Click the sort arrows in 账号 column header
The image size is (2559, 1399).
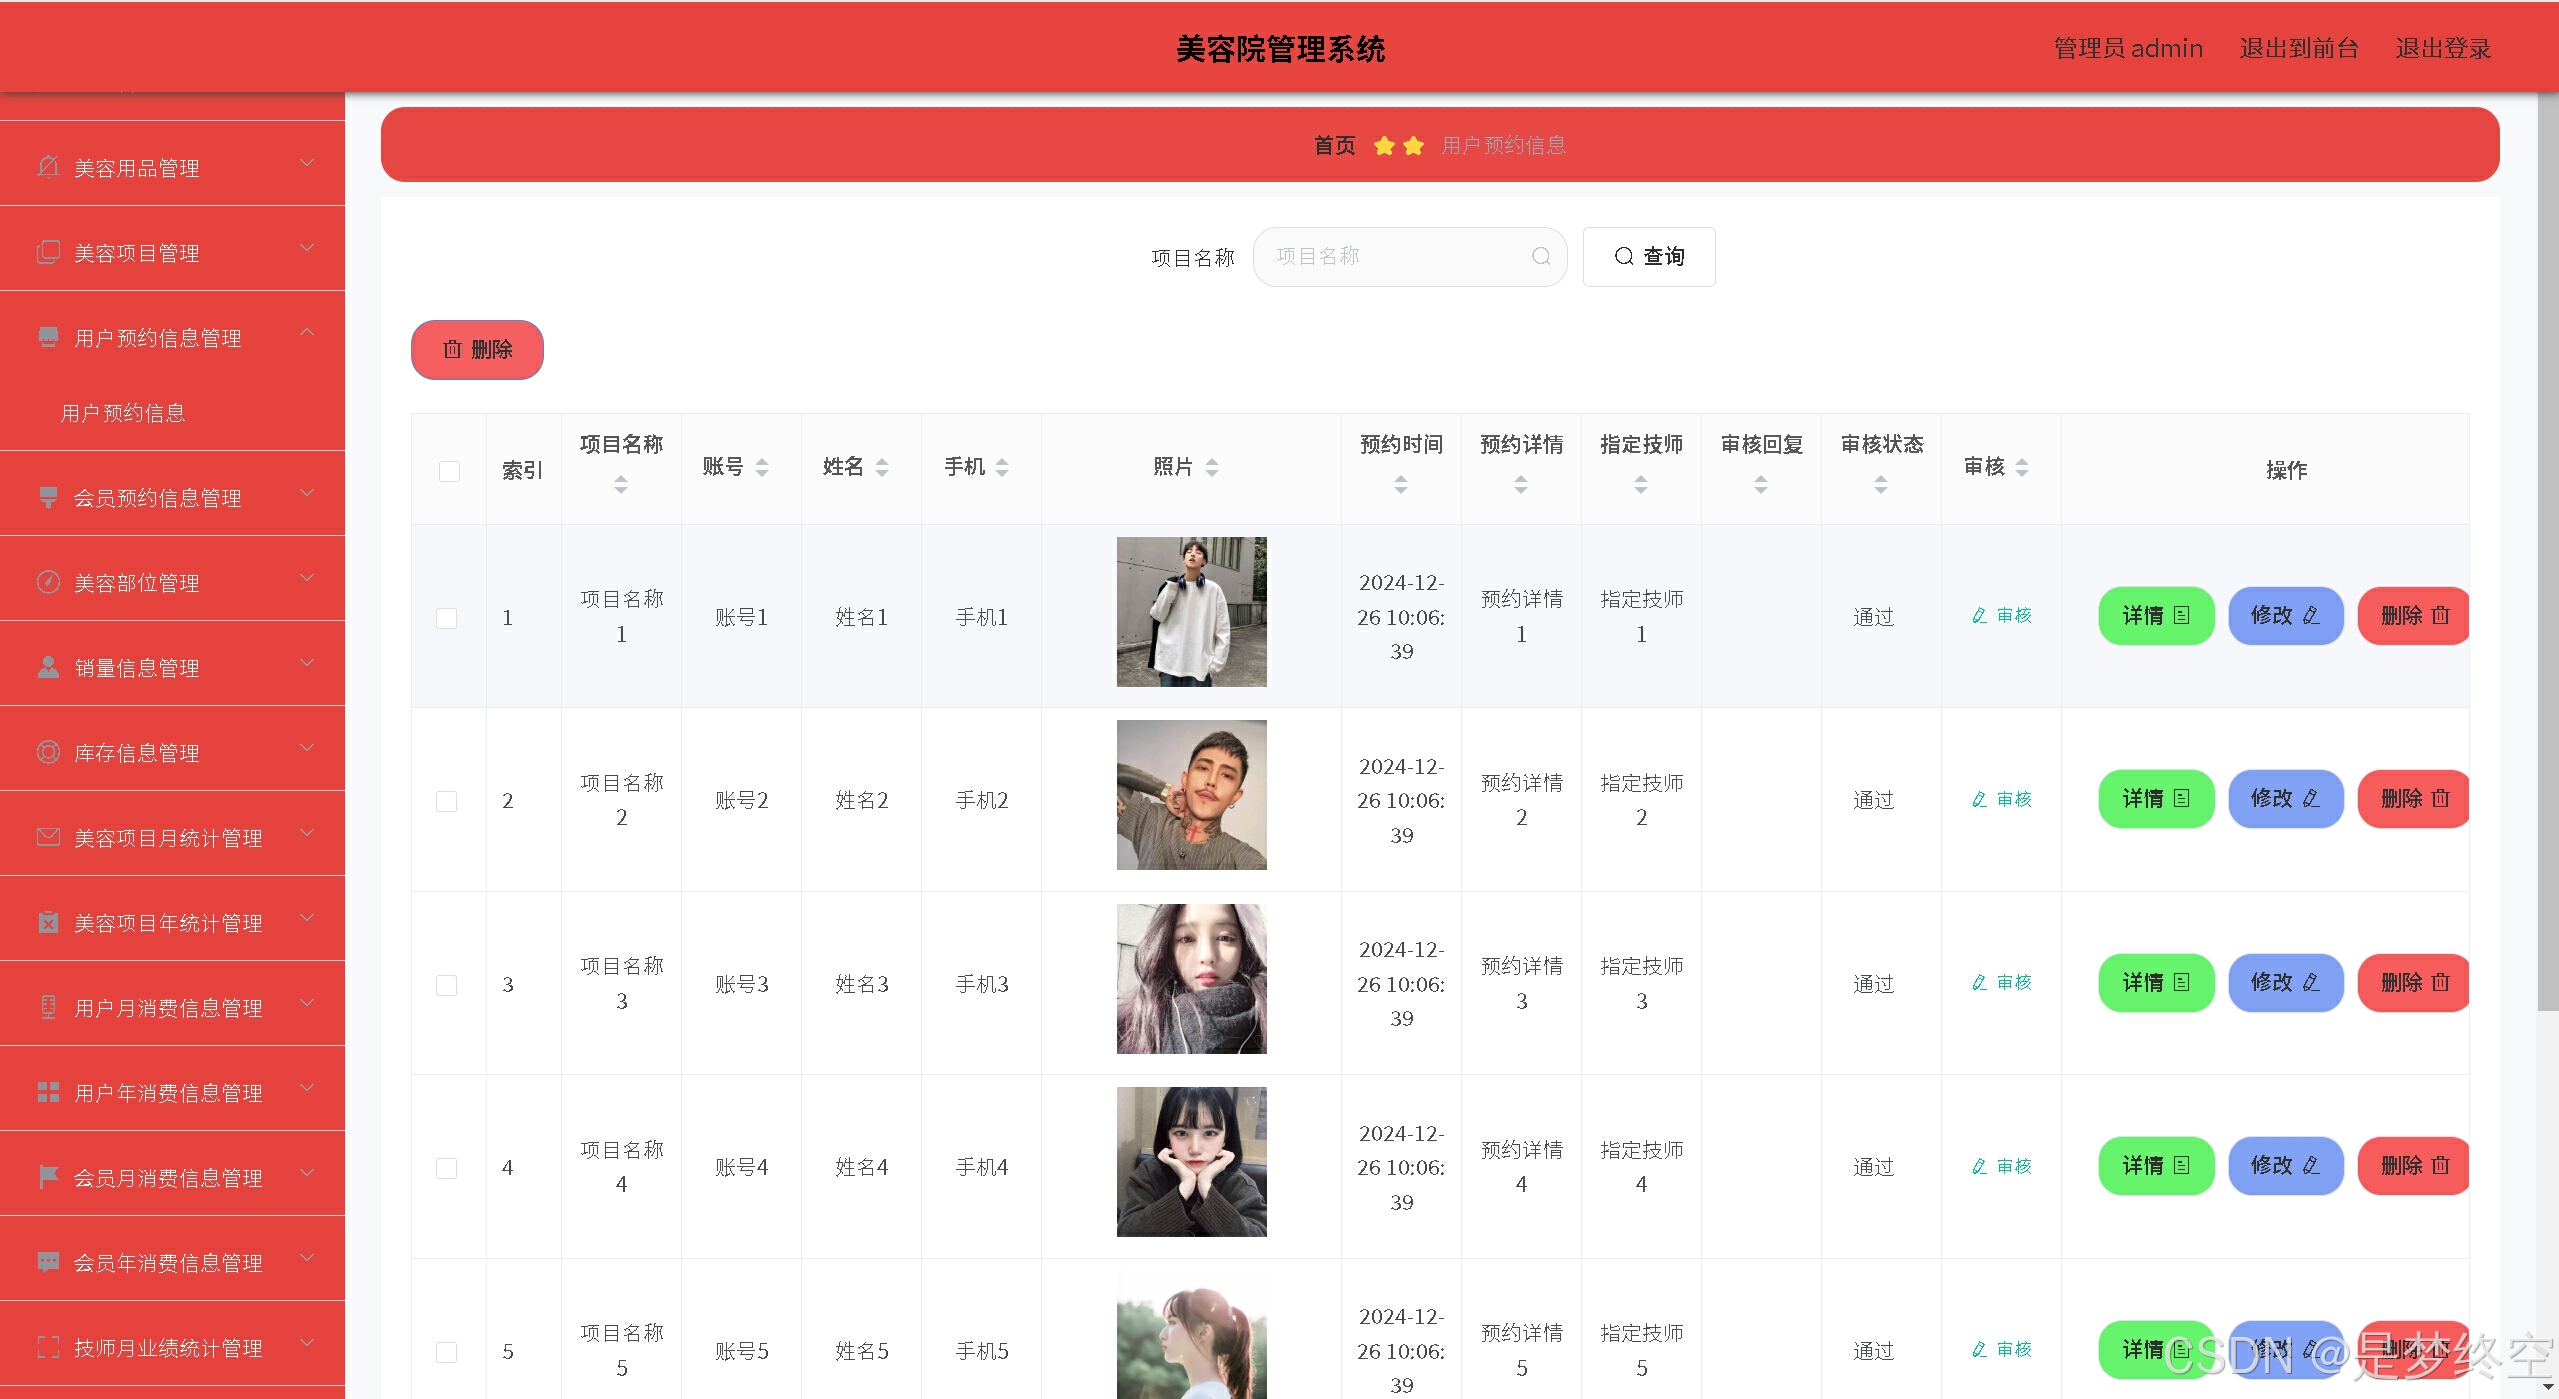click(x=762, y=467)
